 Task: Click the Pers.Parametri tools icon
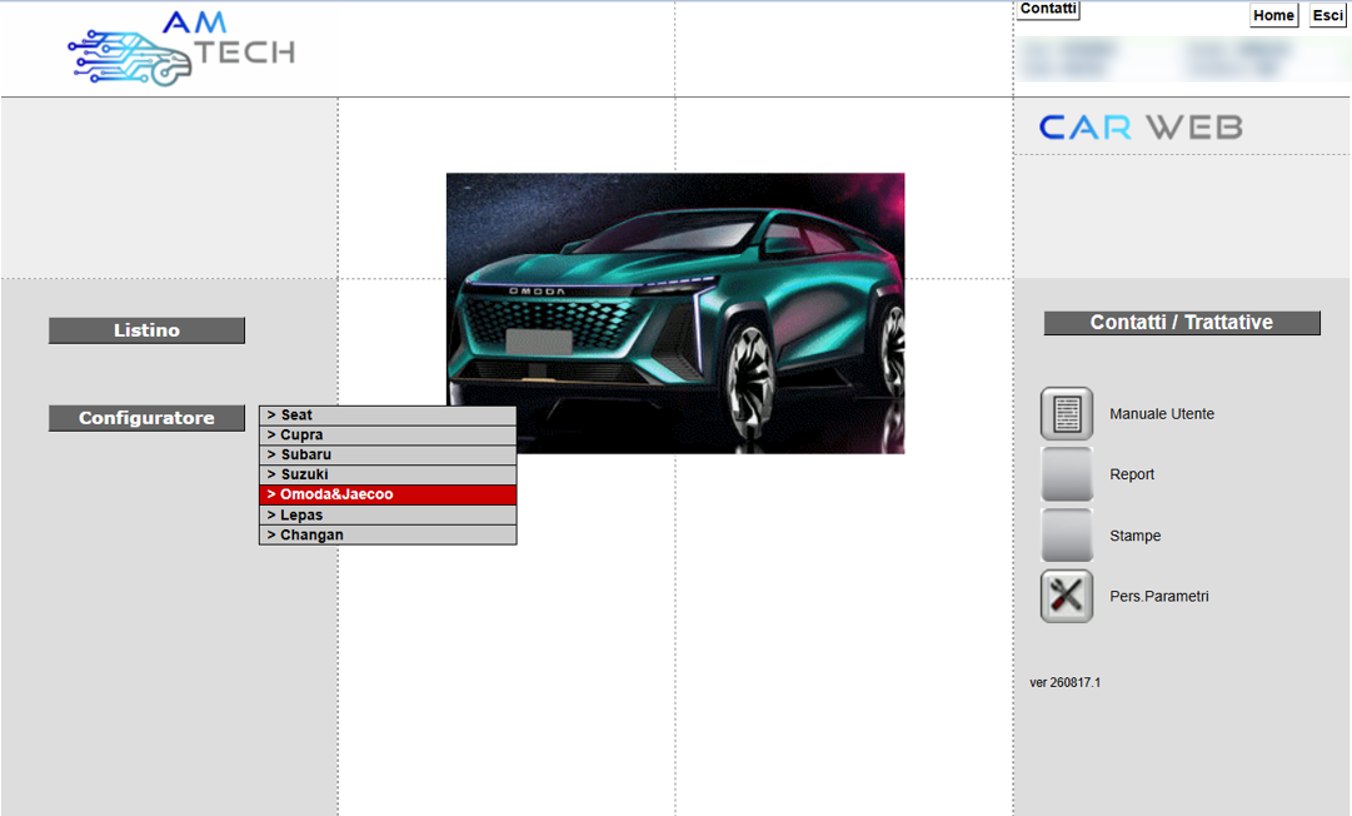(x=1066, y=596)
